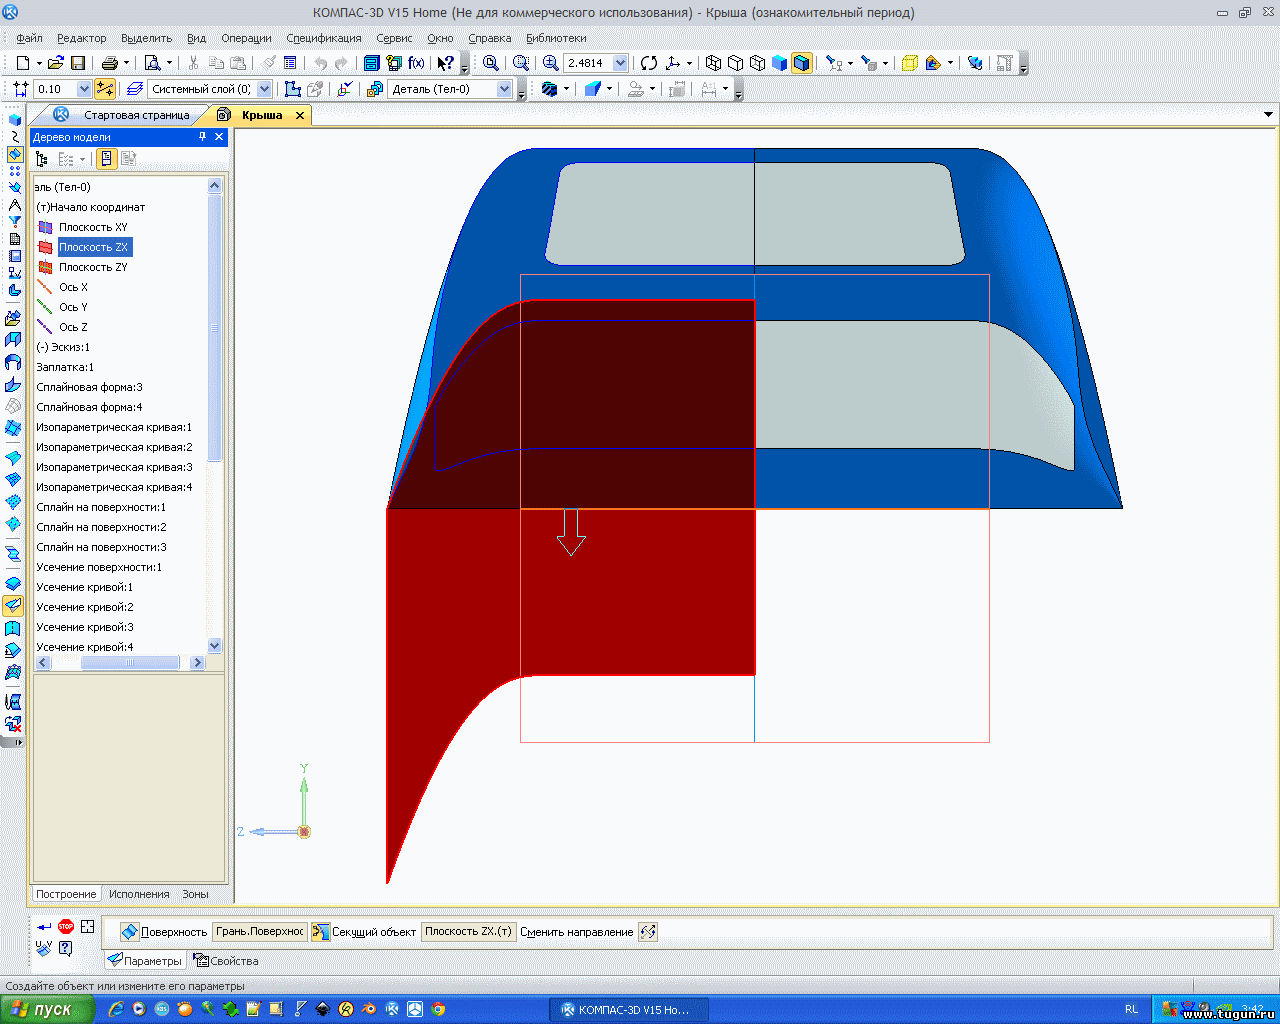
Task: Close the Крыша document tab
Action: click(299, 115)
